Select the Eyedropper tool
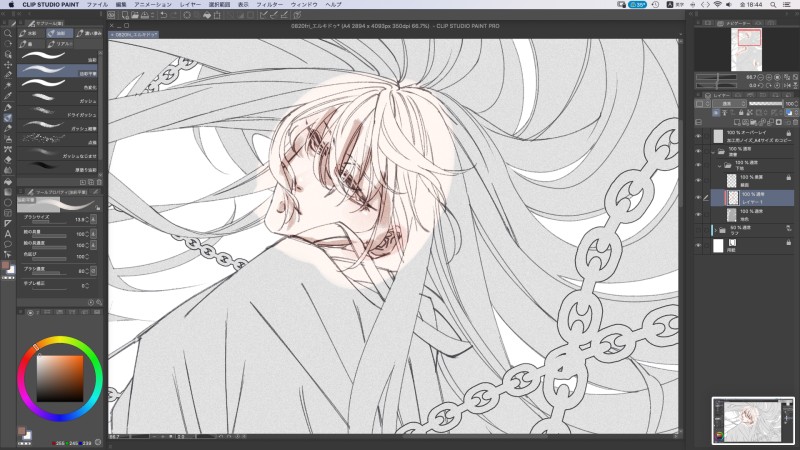Viewport: 800px width, 450px height. tap(8, 96)
